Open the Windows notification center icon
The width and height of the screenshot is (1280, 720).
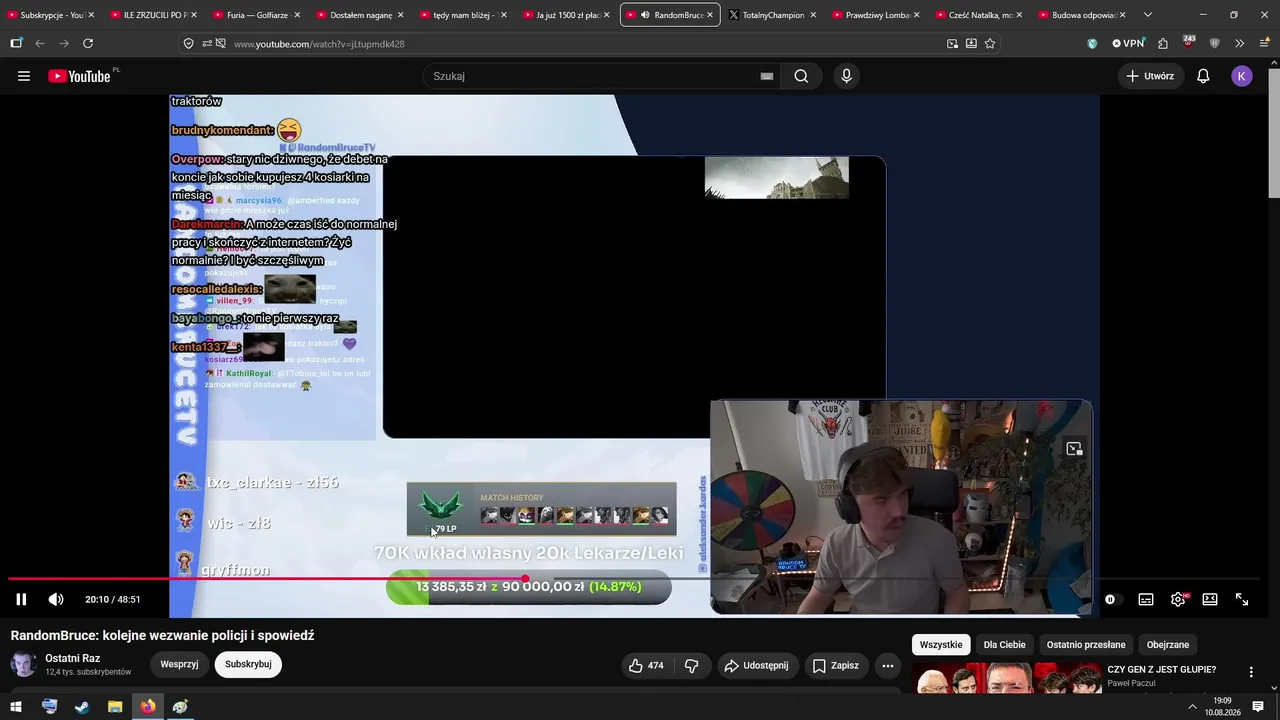pyautogui.click(x=1258, y=706)
